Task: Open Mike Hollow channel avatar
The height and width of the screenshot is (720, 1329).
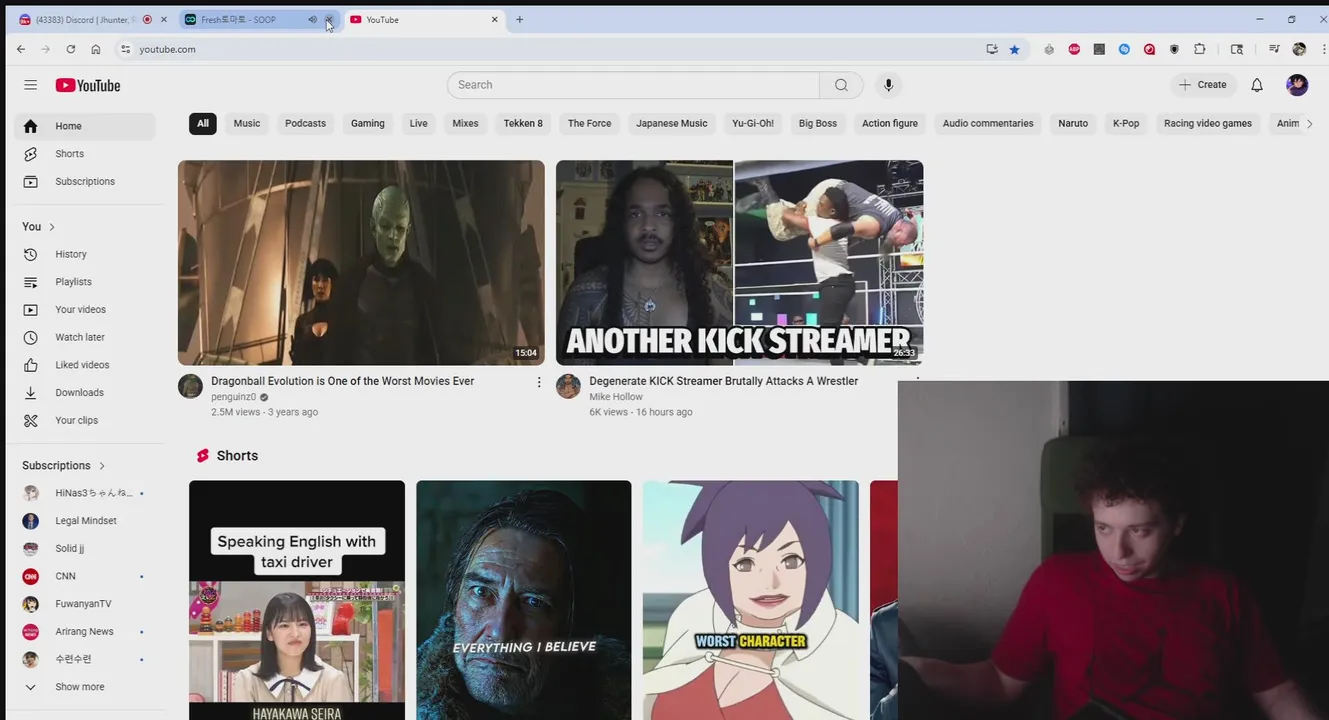Action: [x=568, y=386]
